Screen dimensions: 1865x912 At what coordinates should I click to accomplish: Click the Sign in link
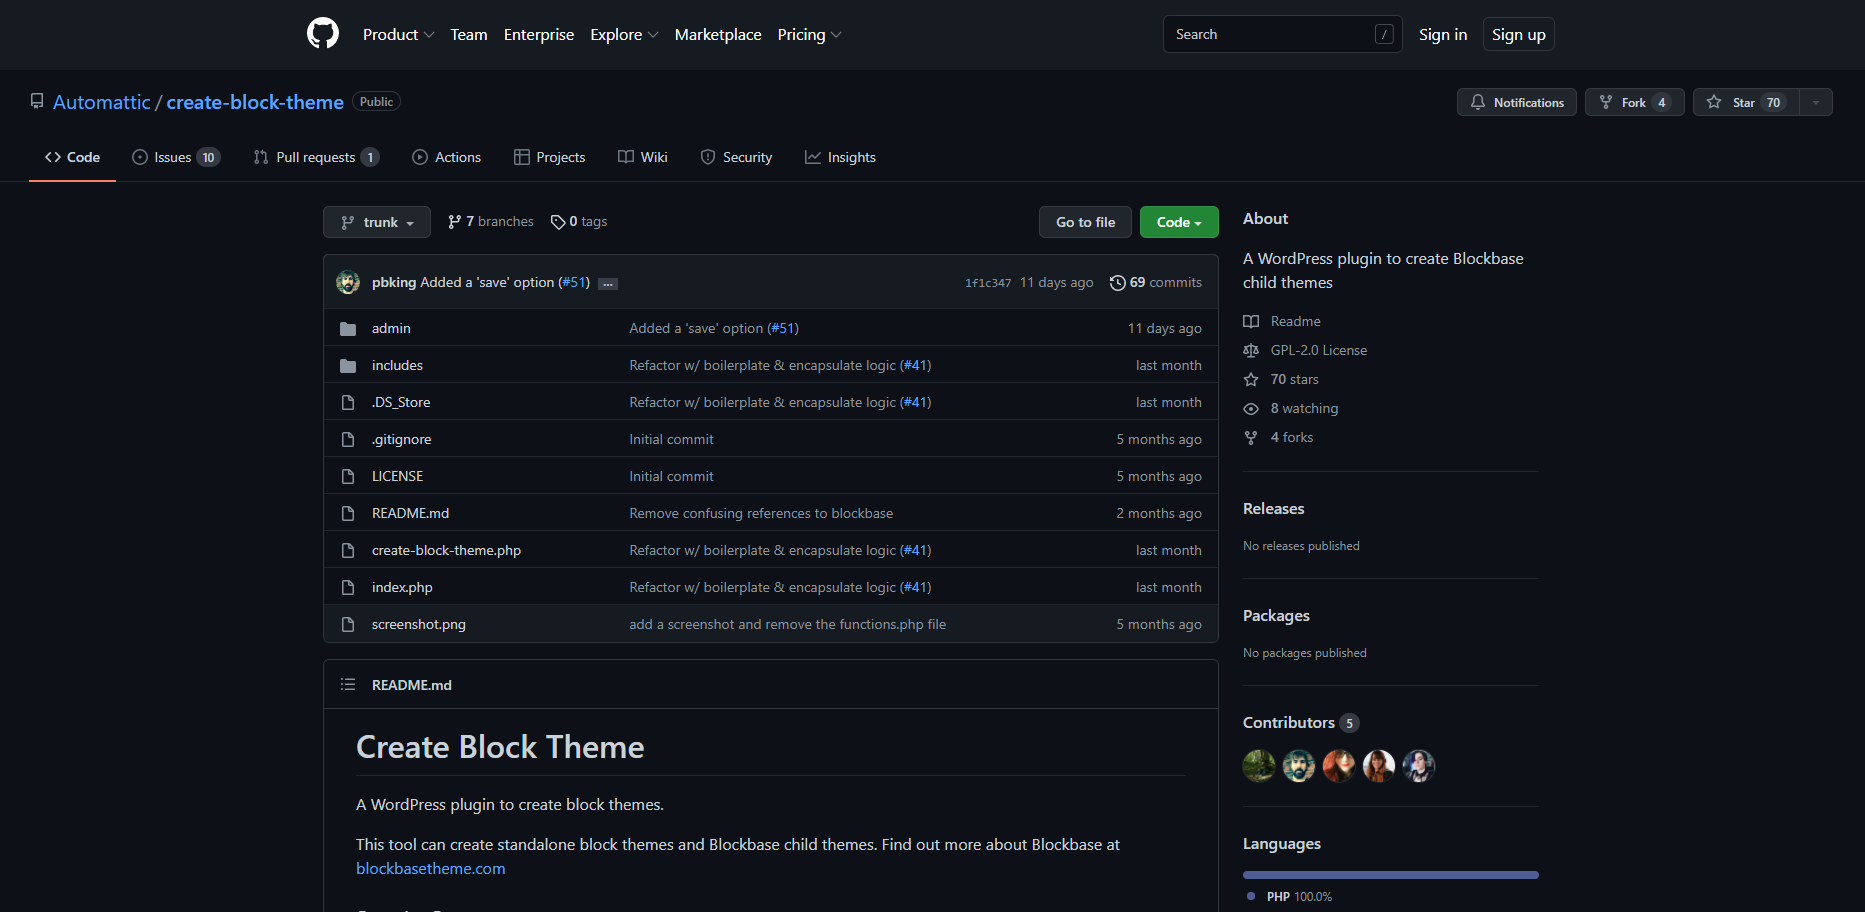(x=1443, y=34)
